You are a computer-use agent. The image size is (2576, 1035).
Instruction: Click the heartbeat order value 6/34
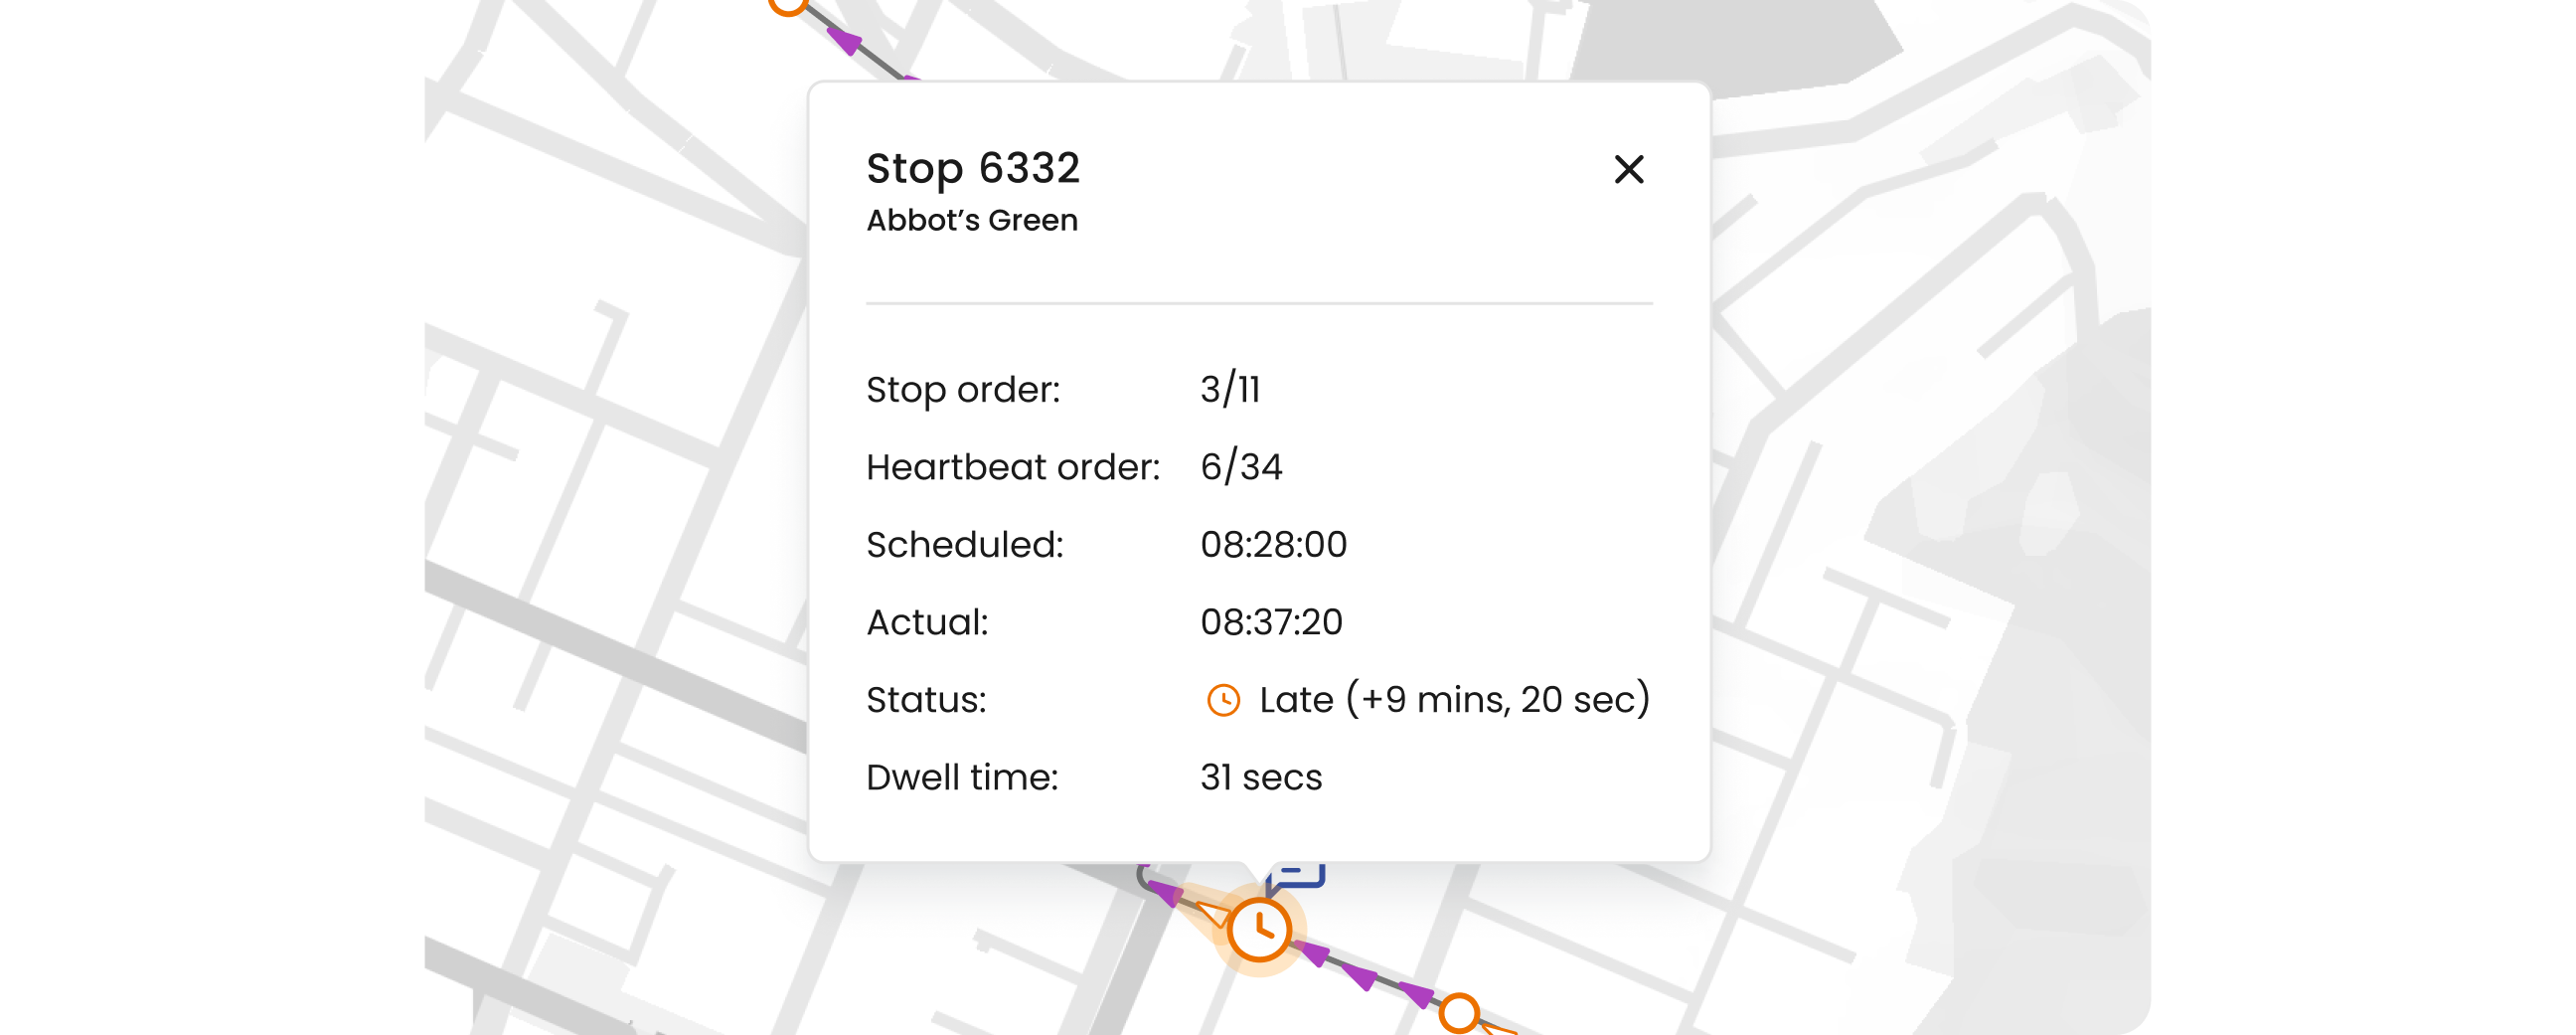[1241, 467]
